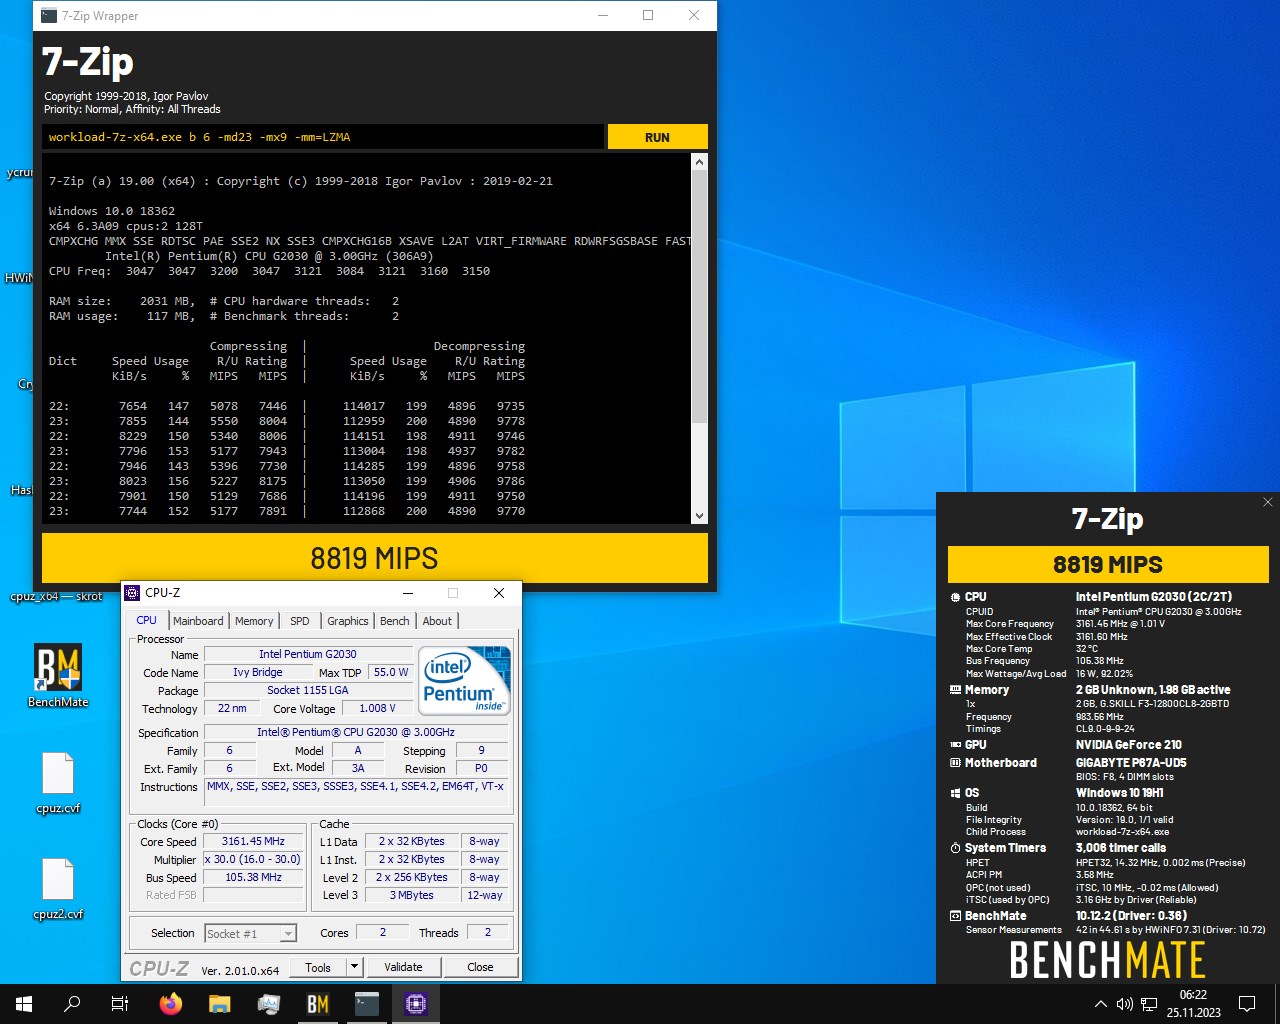
Task: Open the Windows Start menu
Action: [24, 1004]
